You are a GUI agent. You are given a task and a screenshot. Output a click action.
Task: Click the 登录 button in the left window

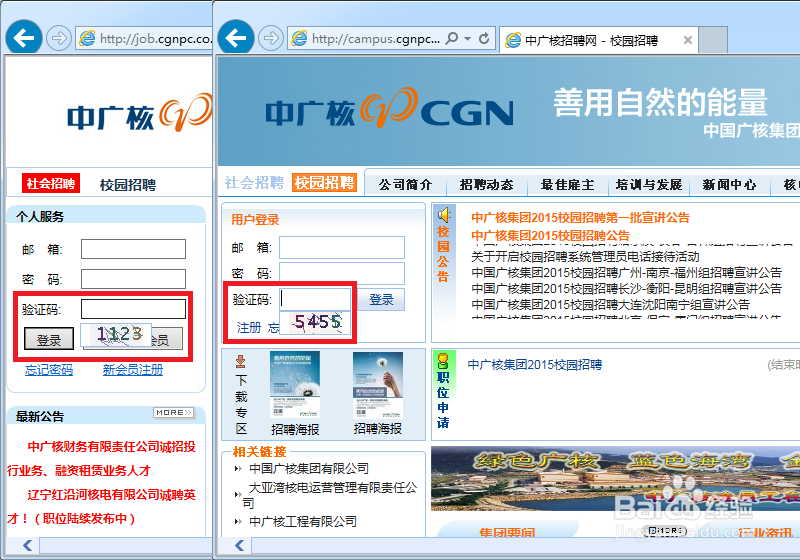(x=49, y=338)
